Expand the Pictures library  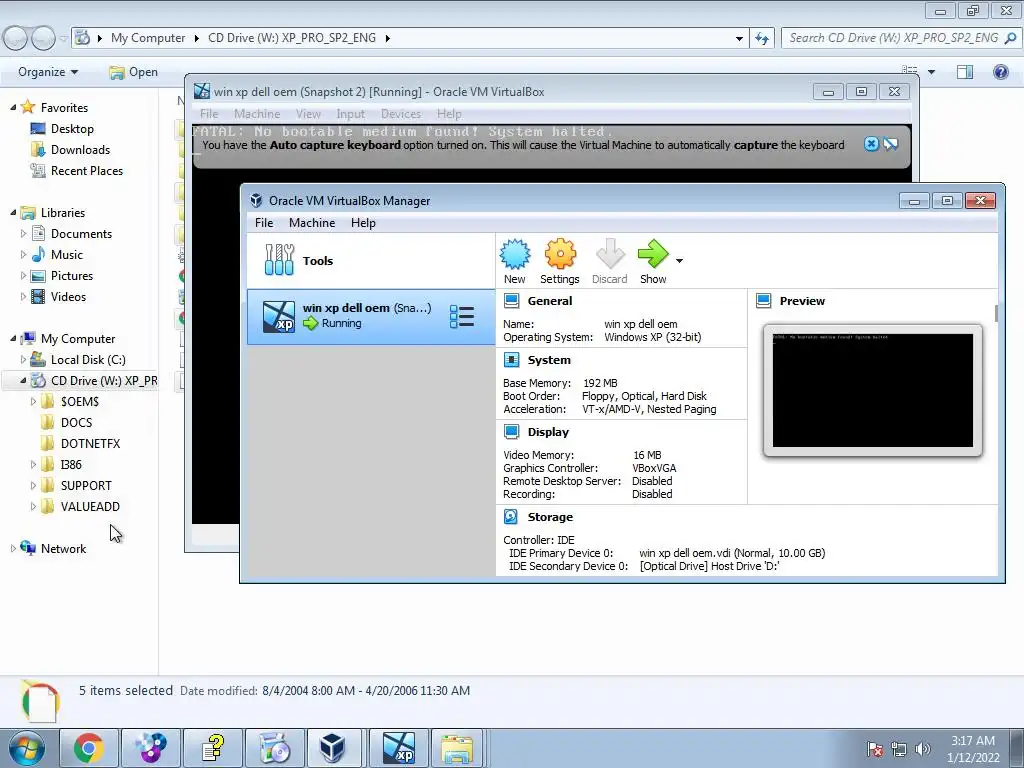tap(24, 276)
